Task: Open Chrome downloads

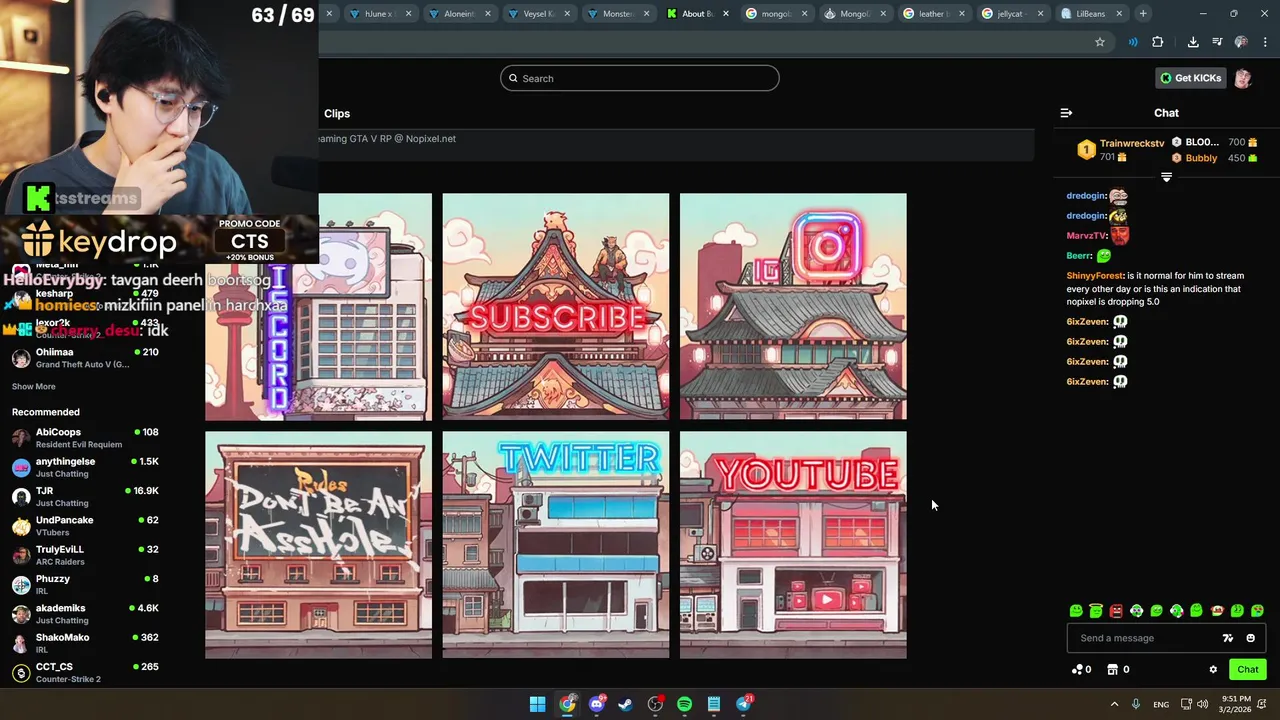Action: click(x=1193, y=42)
